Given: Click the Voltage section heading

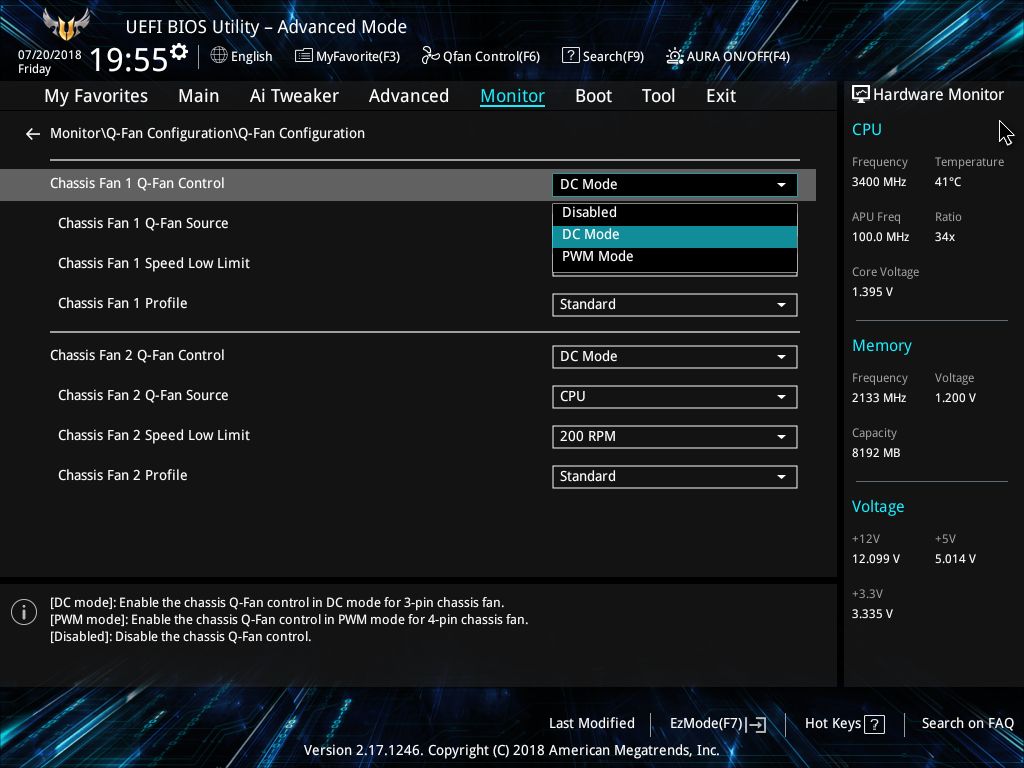Looking at the screenshot, I should pyautogui.click(x=878, y=506).
